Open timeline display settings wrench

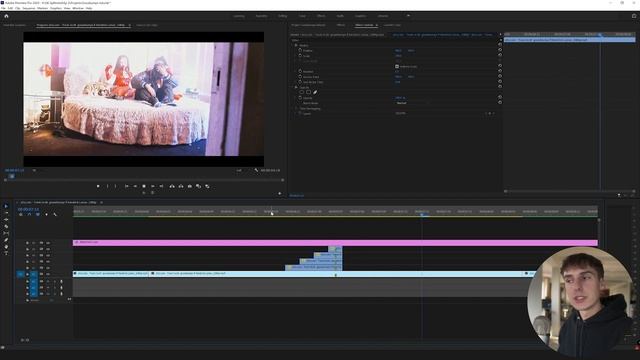55,214
